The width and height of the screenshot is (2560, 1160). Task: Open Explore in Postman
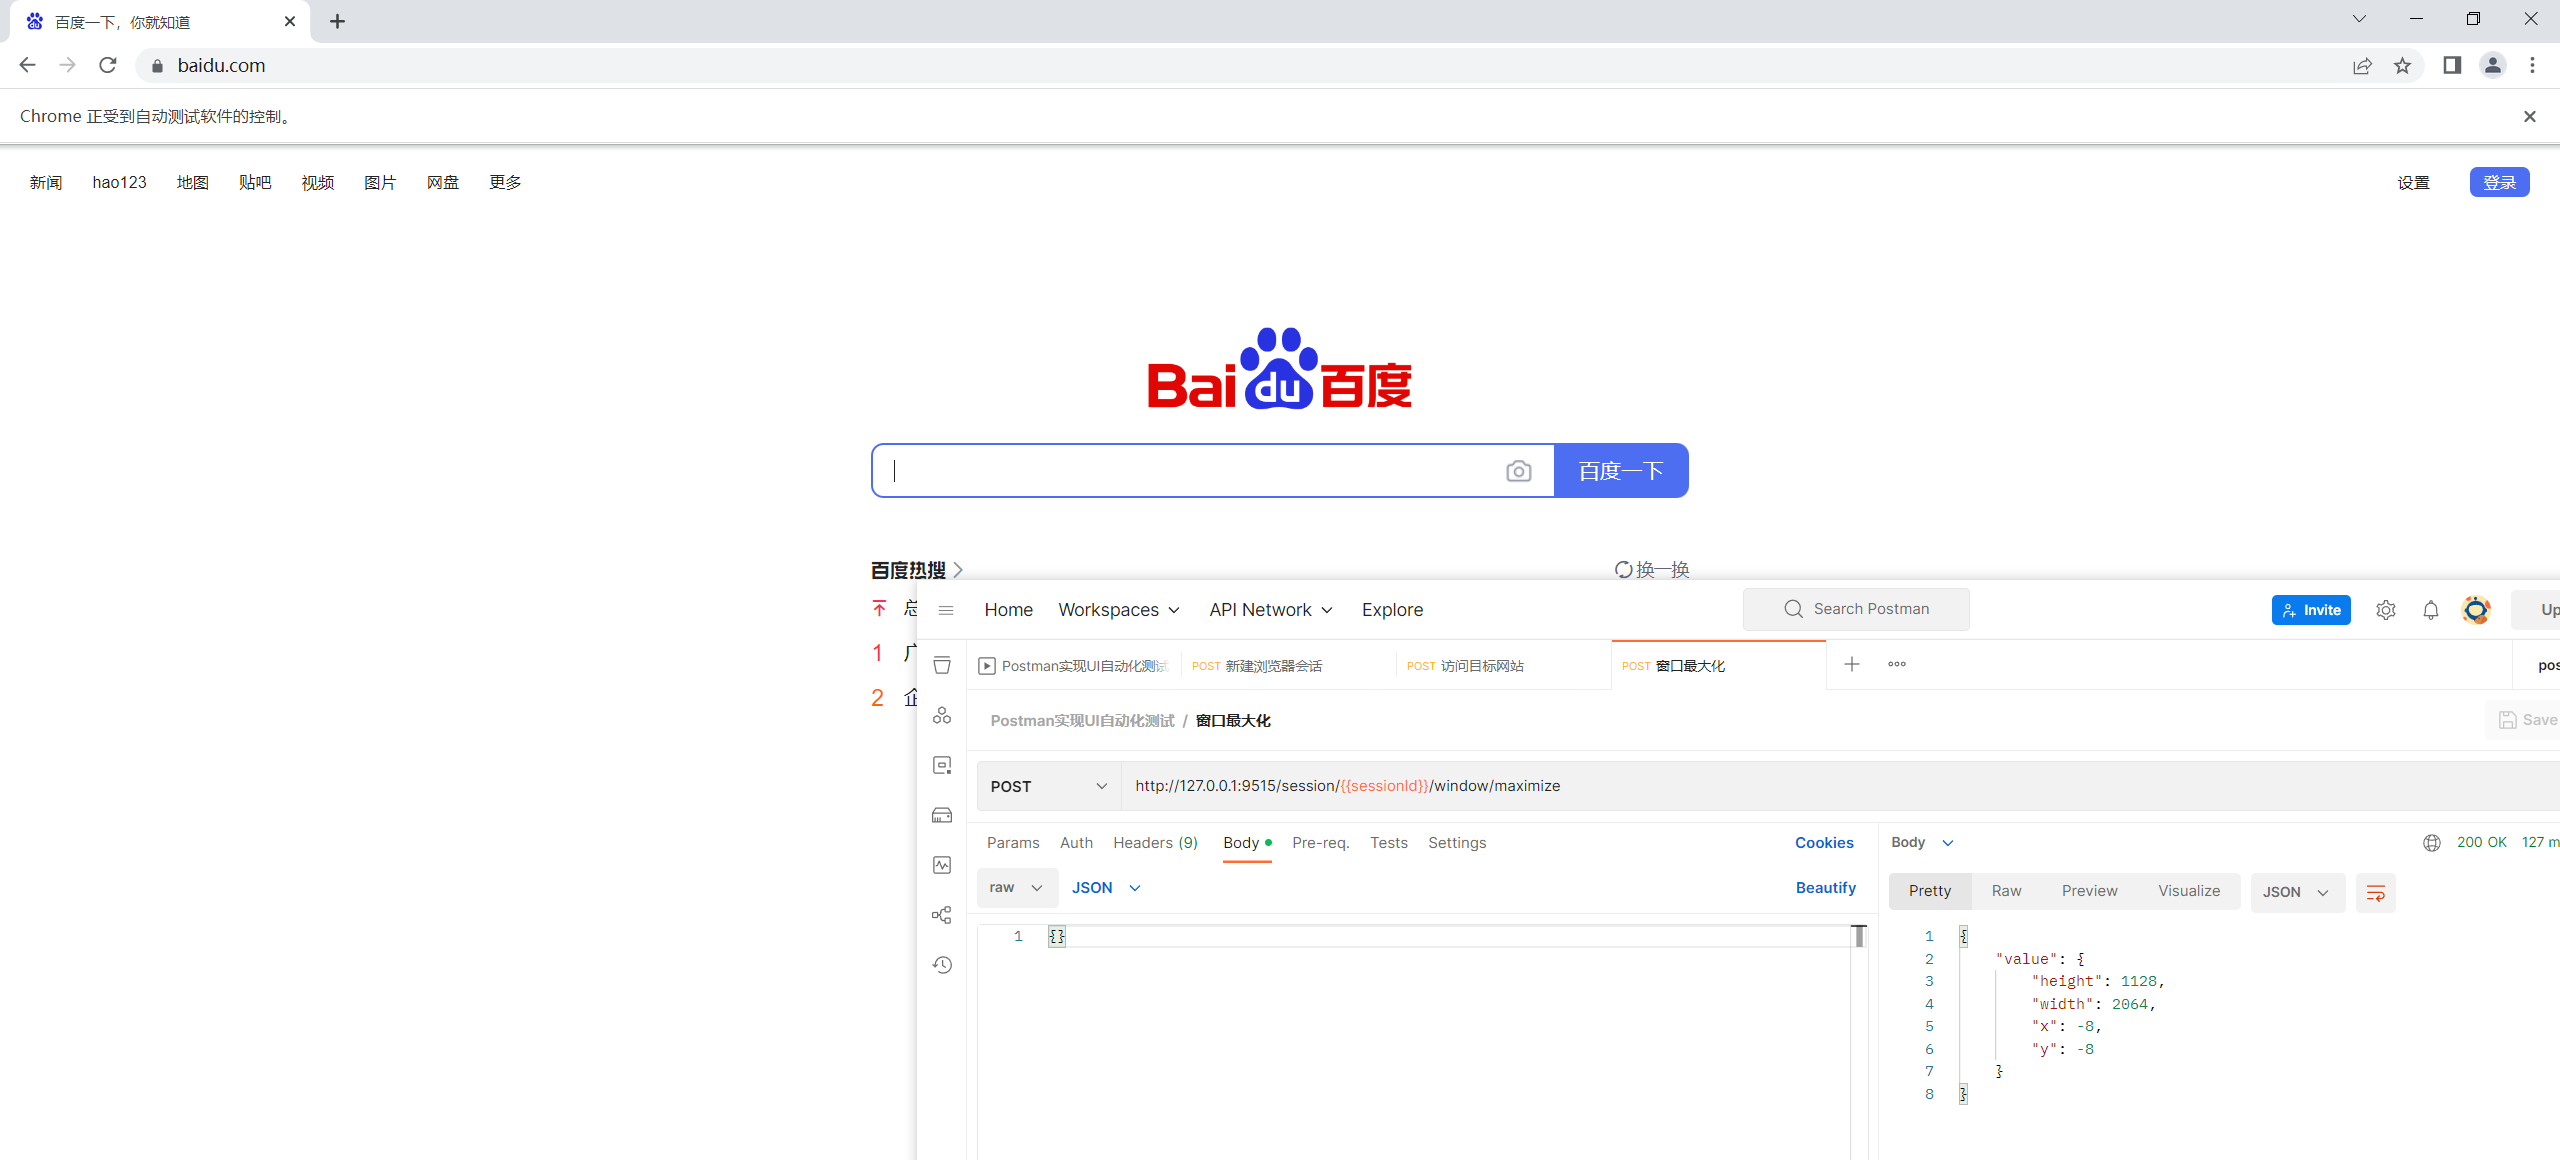click(1392, 610)
